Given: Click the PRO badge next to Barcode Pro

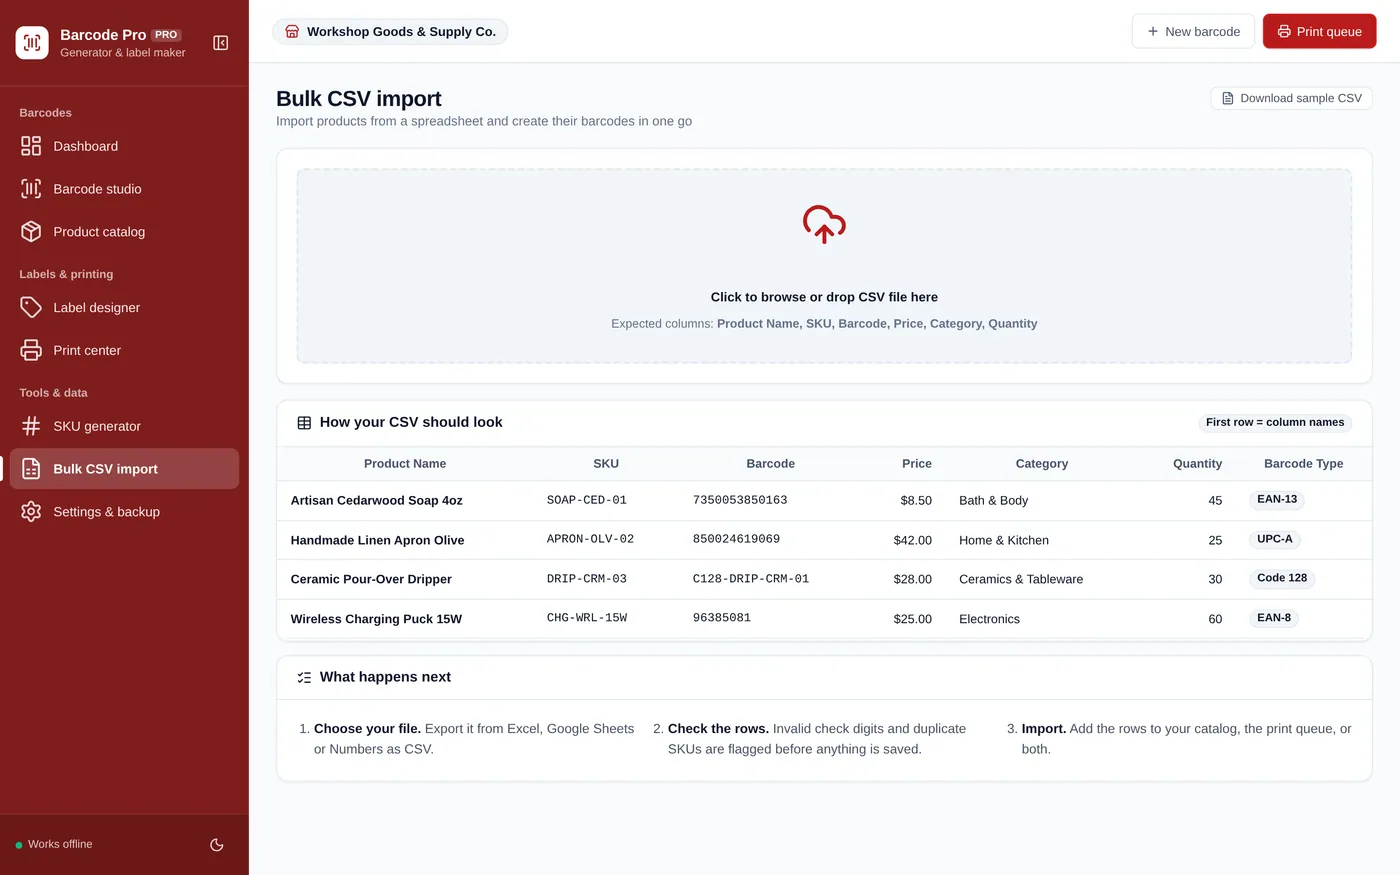Looking at the screenshot, I should pos(166,35).
